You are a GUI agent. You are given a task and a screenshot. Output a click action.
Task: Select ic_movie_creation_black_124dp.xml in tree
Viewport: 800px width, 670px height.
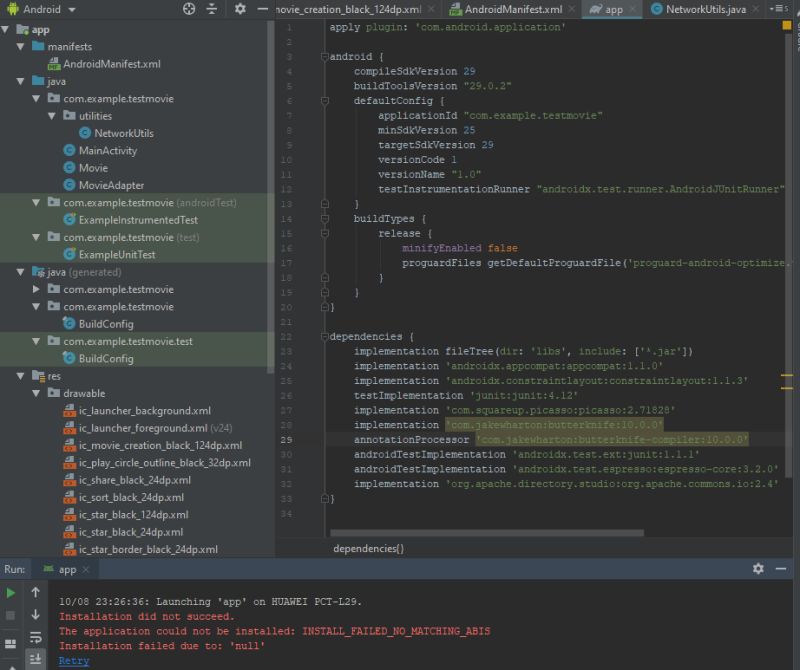[153, 446]
